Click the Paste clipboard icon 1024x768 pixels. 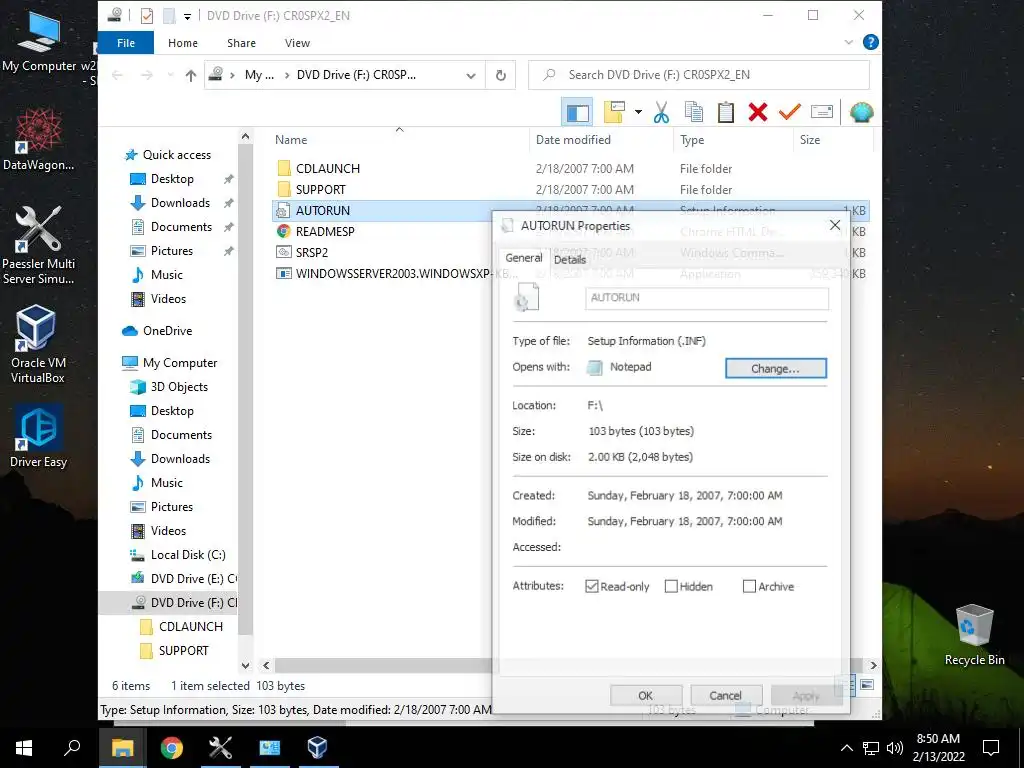click(726, 112)
